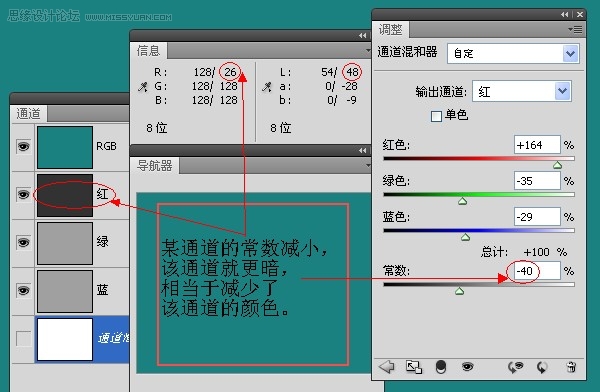Click the 常数 value field -40

tap(537, 271)
